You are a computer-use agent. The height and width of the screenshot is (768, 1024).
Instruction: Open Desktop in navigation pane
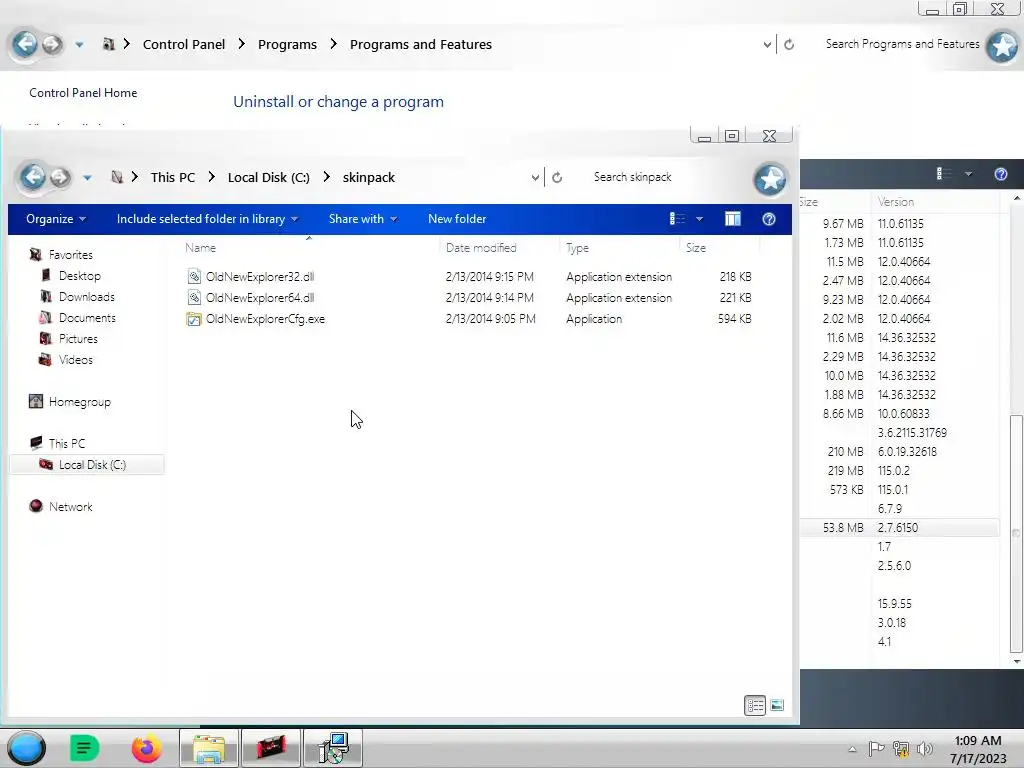coord(80,276)
